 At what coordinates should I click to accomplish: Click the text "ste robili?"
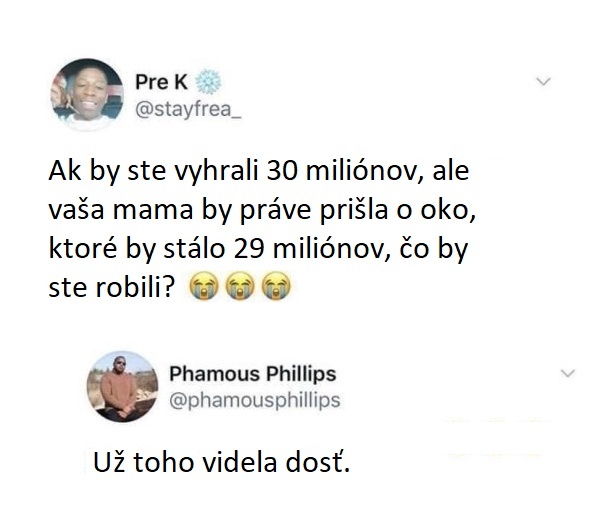coord(112,287)
